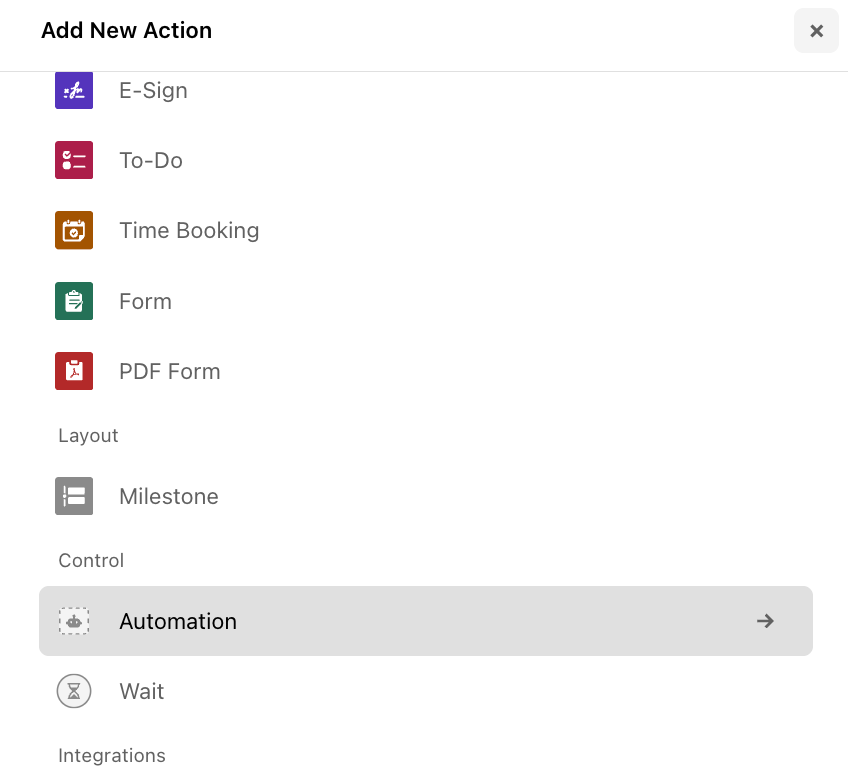Select the orange Time Booking calendar icon

coord(74,230)
